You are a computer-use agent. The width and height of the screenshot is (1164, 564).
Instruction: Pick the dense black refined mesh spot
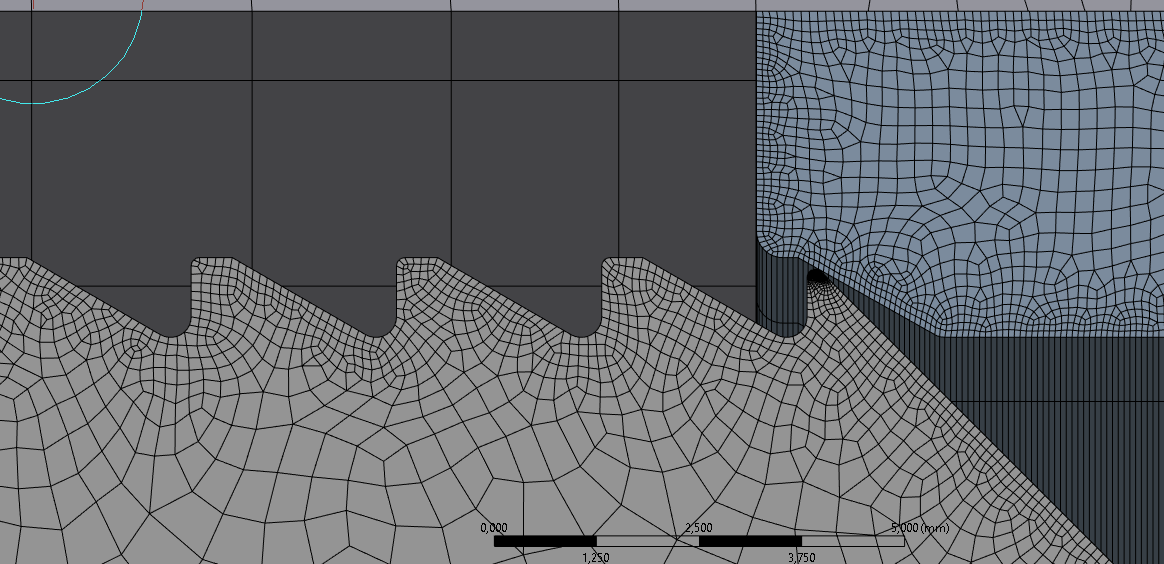click(817, 276)
